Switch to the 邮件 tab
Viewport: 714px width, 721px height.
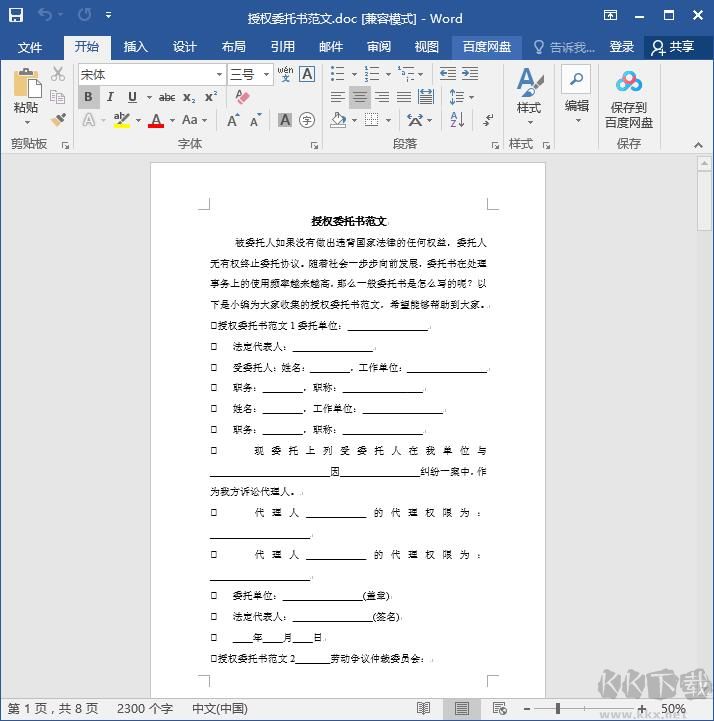pyautogui.click(x=331, y=47)
